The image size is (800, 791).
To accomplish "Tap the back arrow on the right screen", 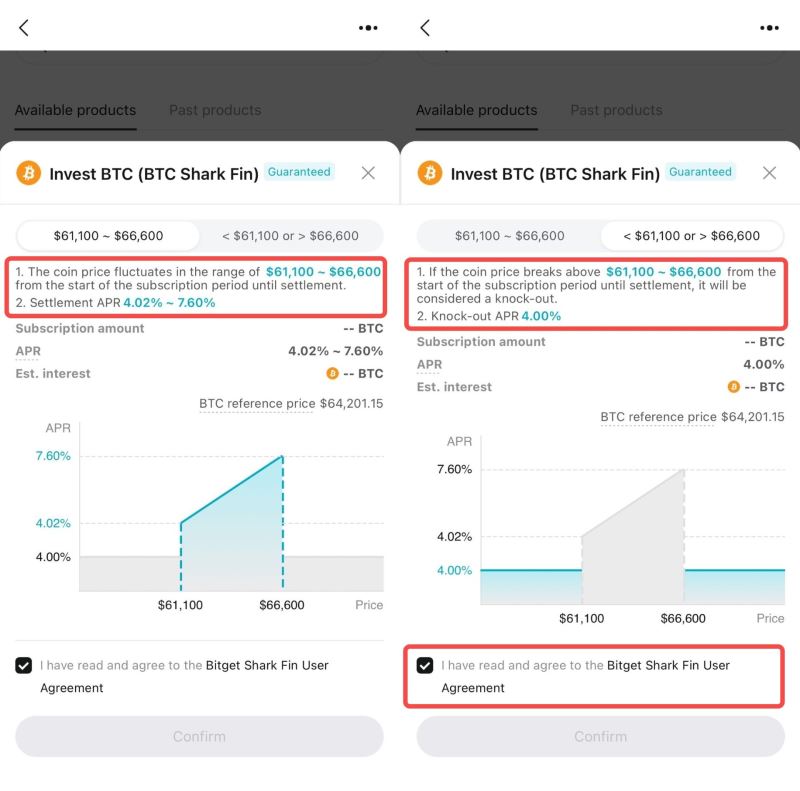I will [x=424, y=28].
